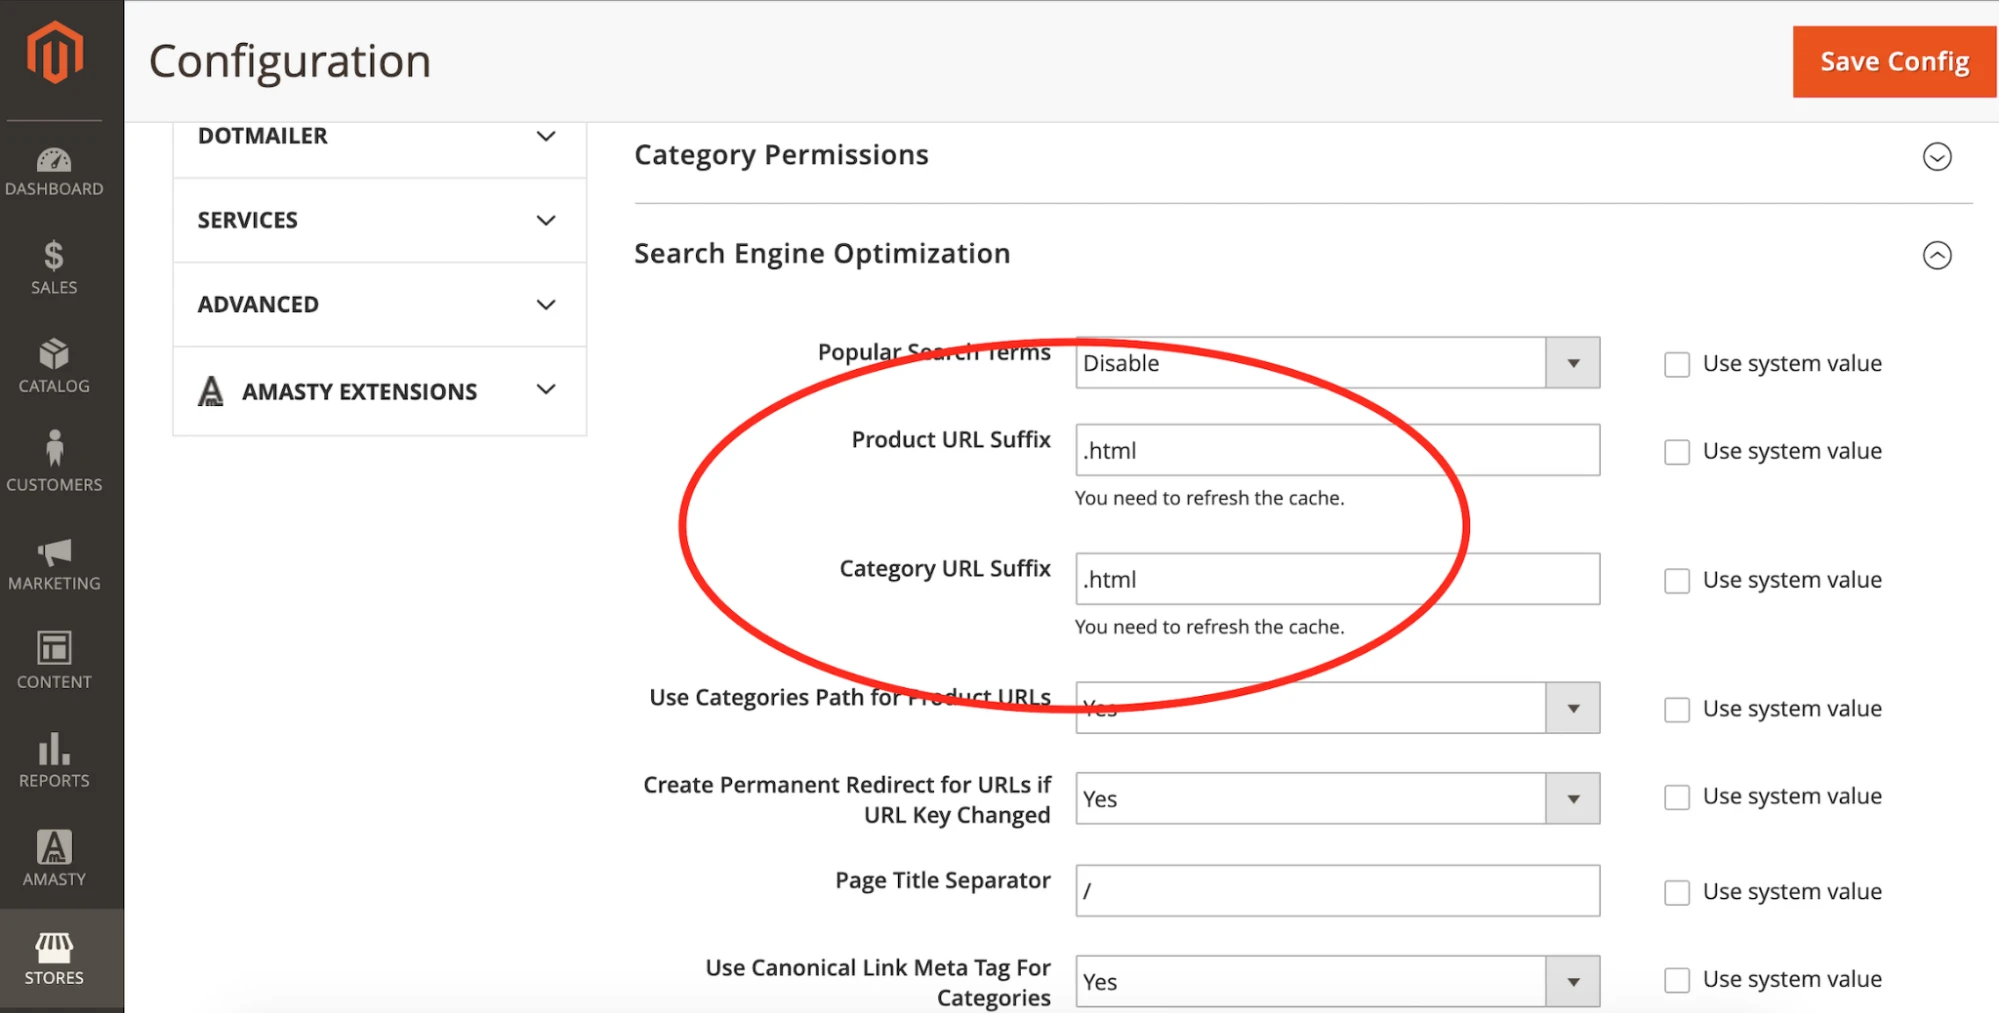
Task: Check Use system value for Product URL Suffix
Action: pos(1676,451)
